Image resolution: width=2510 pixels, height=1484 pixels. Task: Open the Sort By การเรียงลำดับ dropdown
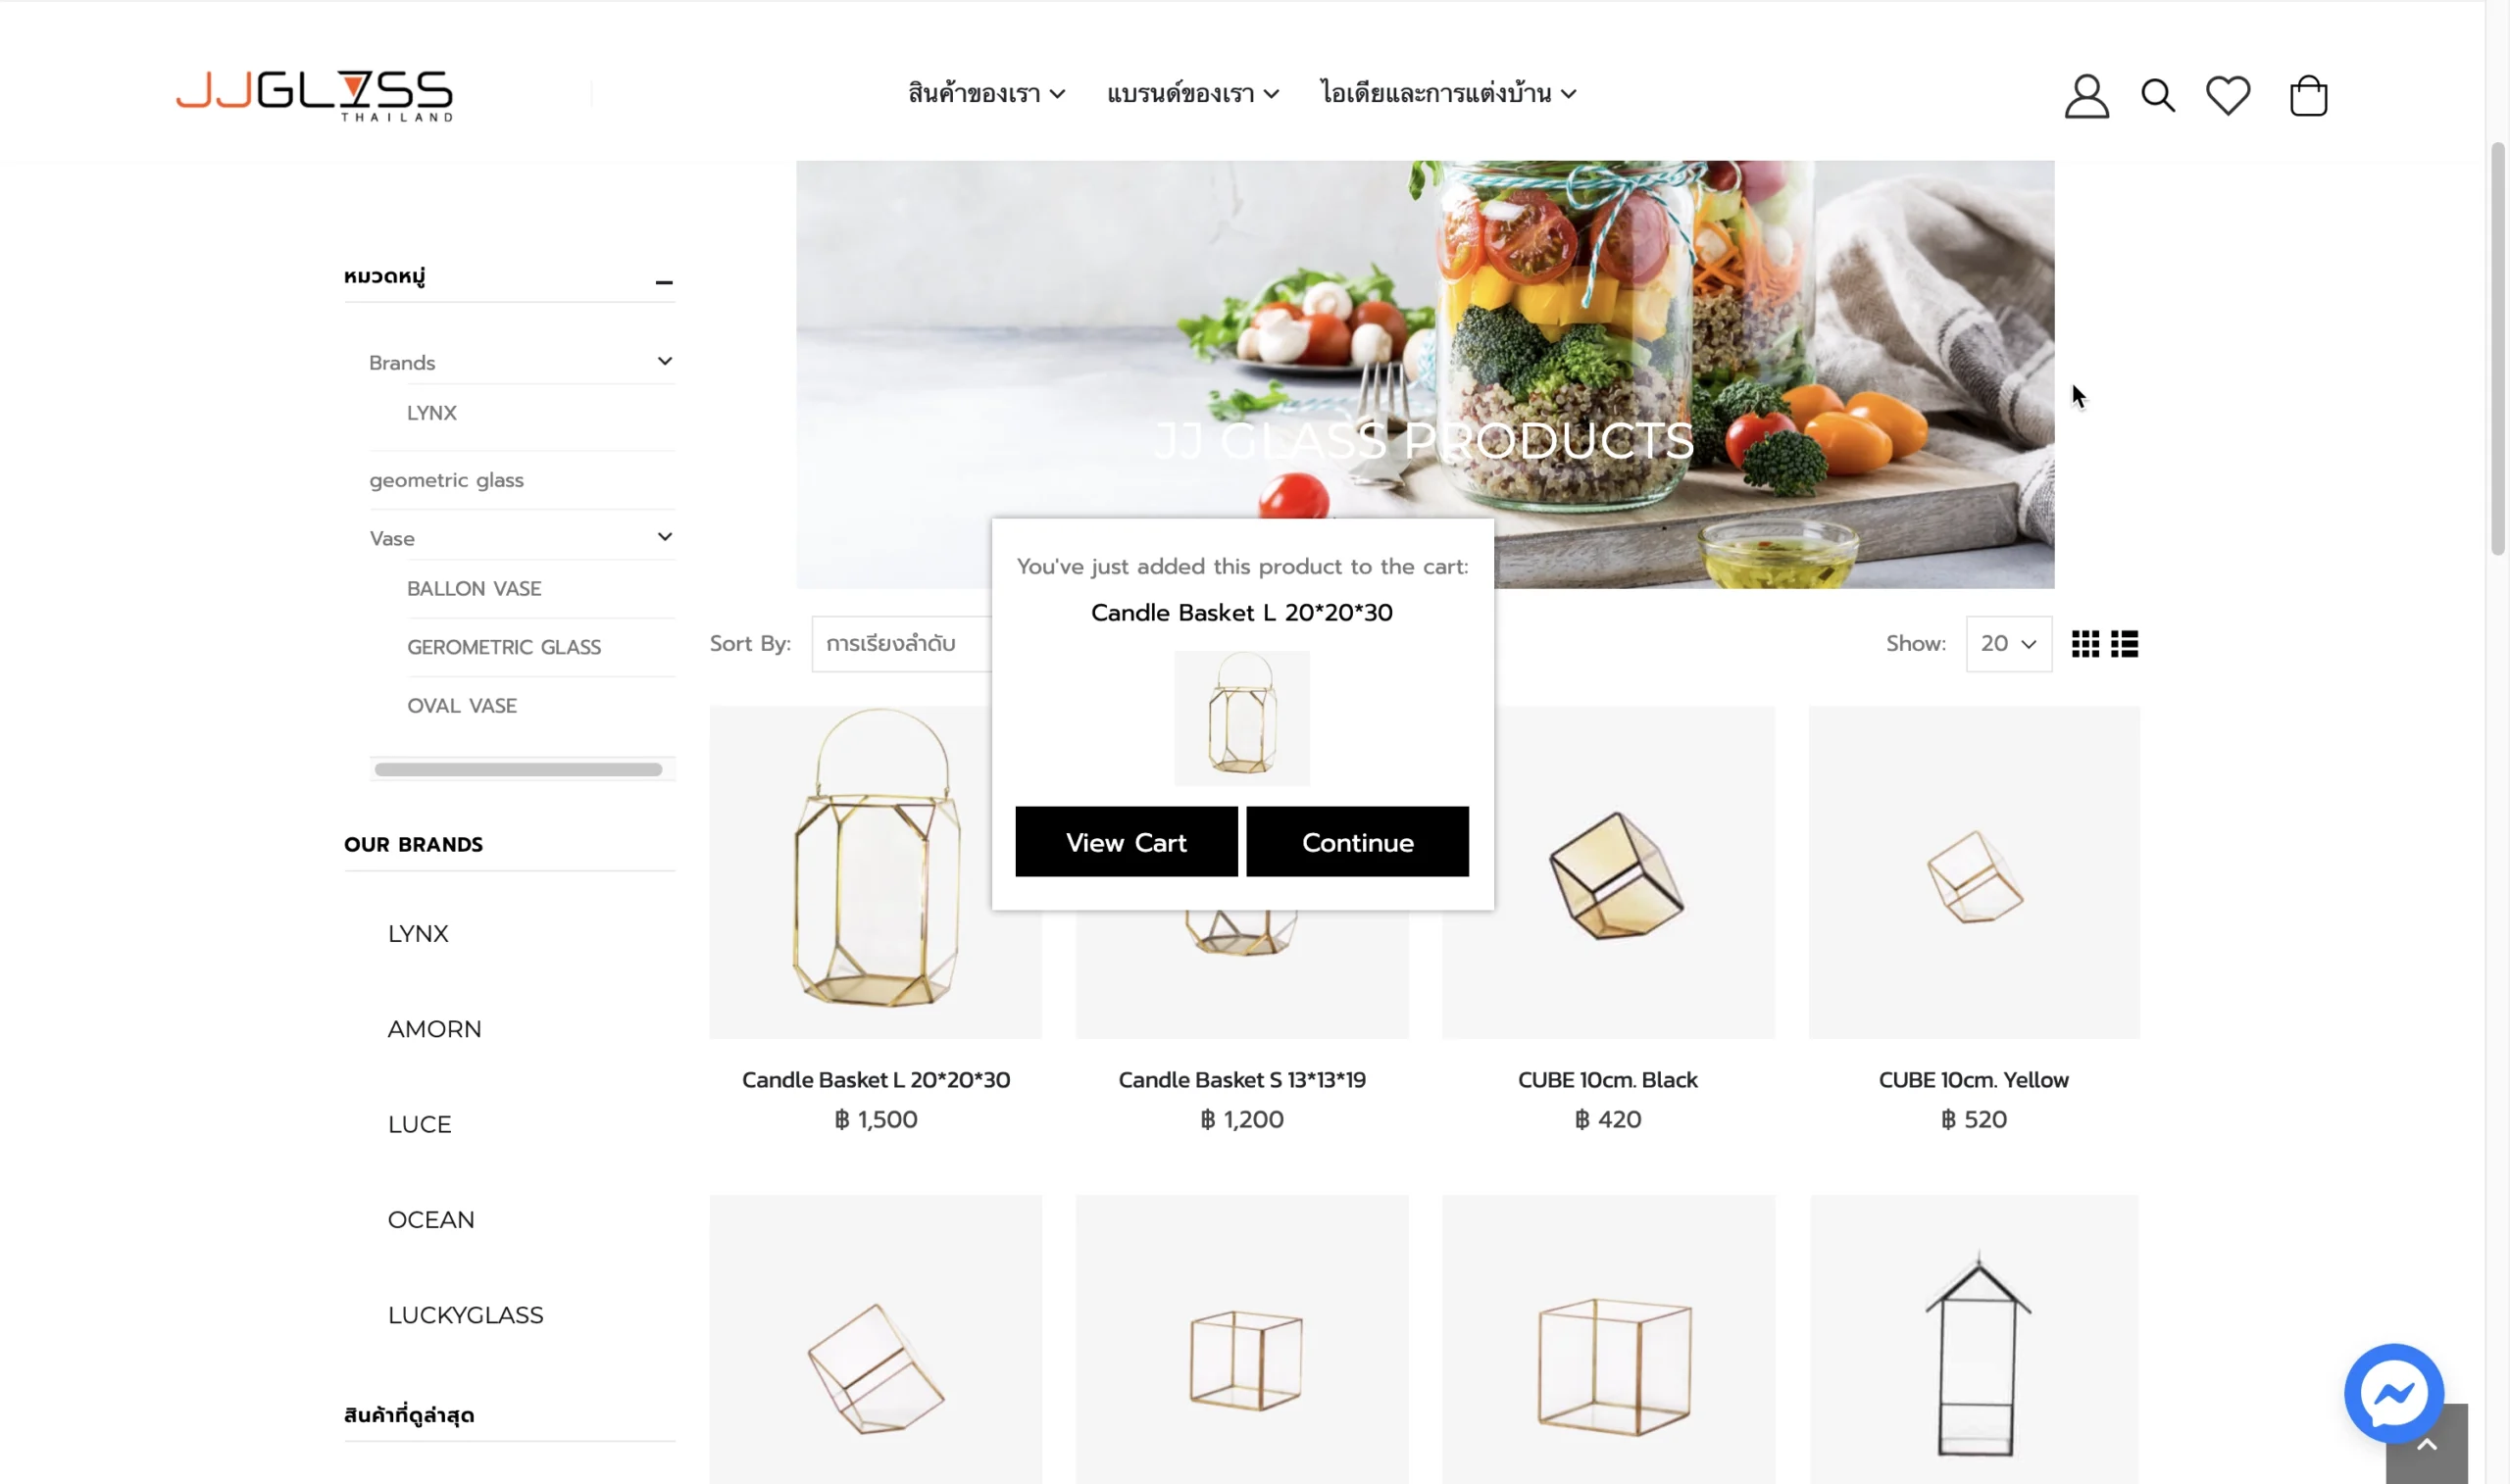point(902,644)
